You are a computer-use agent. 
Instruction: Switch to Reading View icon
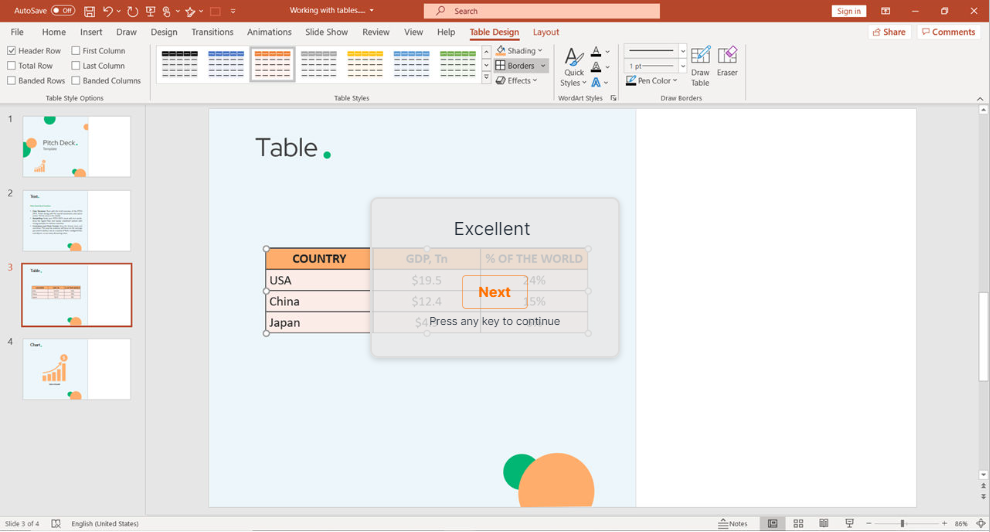click(823, 523)
